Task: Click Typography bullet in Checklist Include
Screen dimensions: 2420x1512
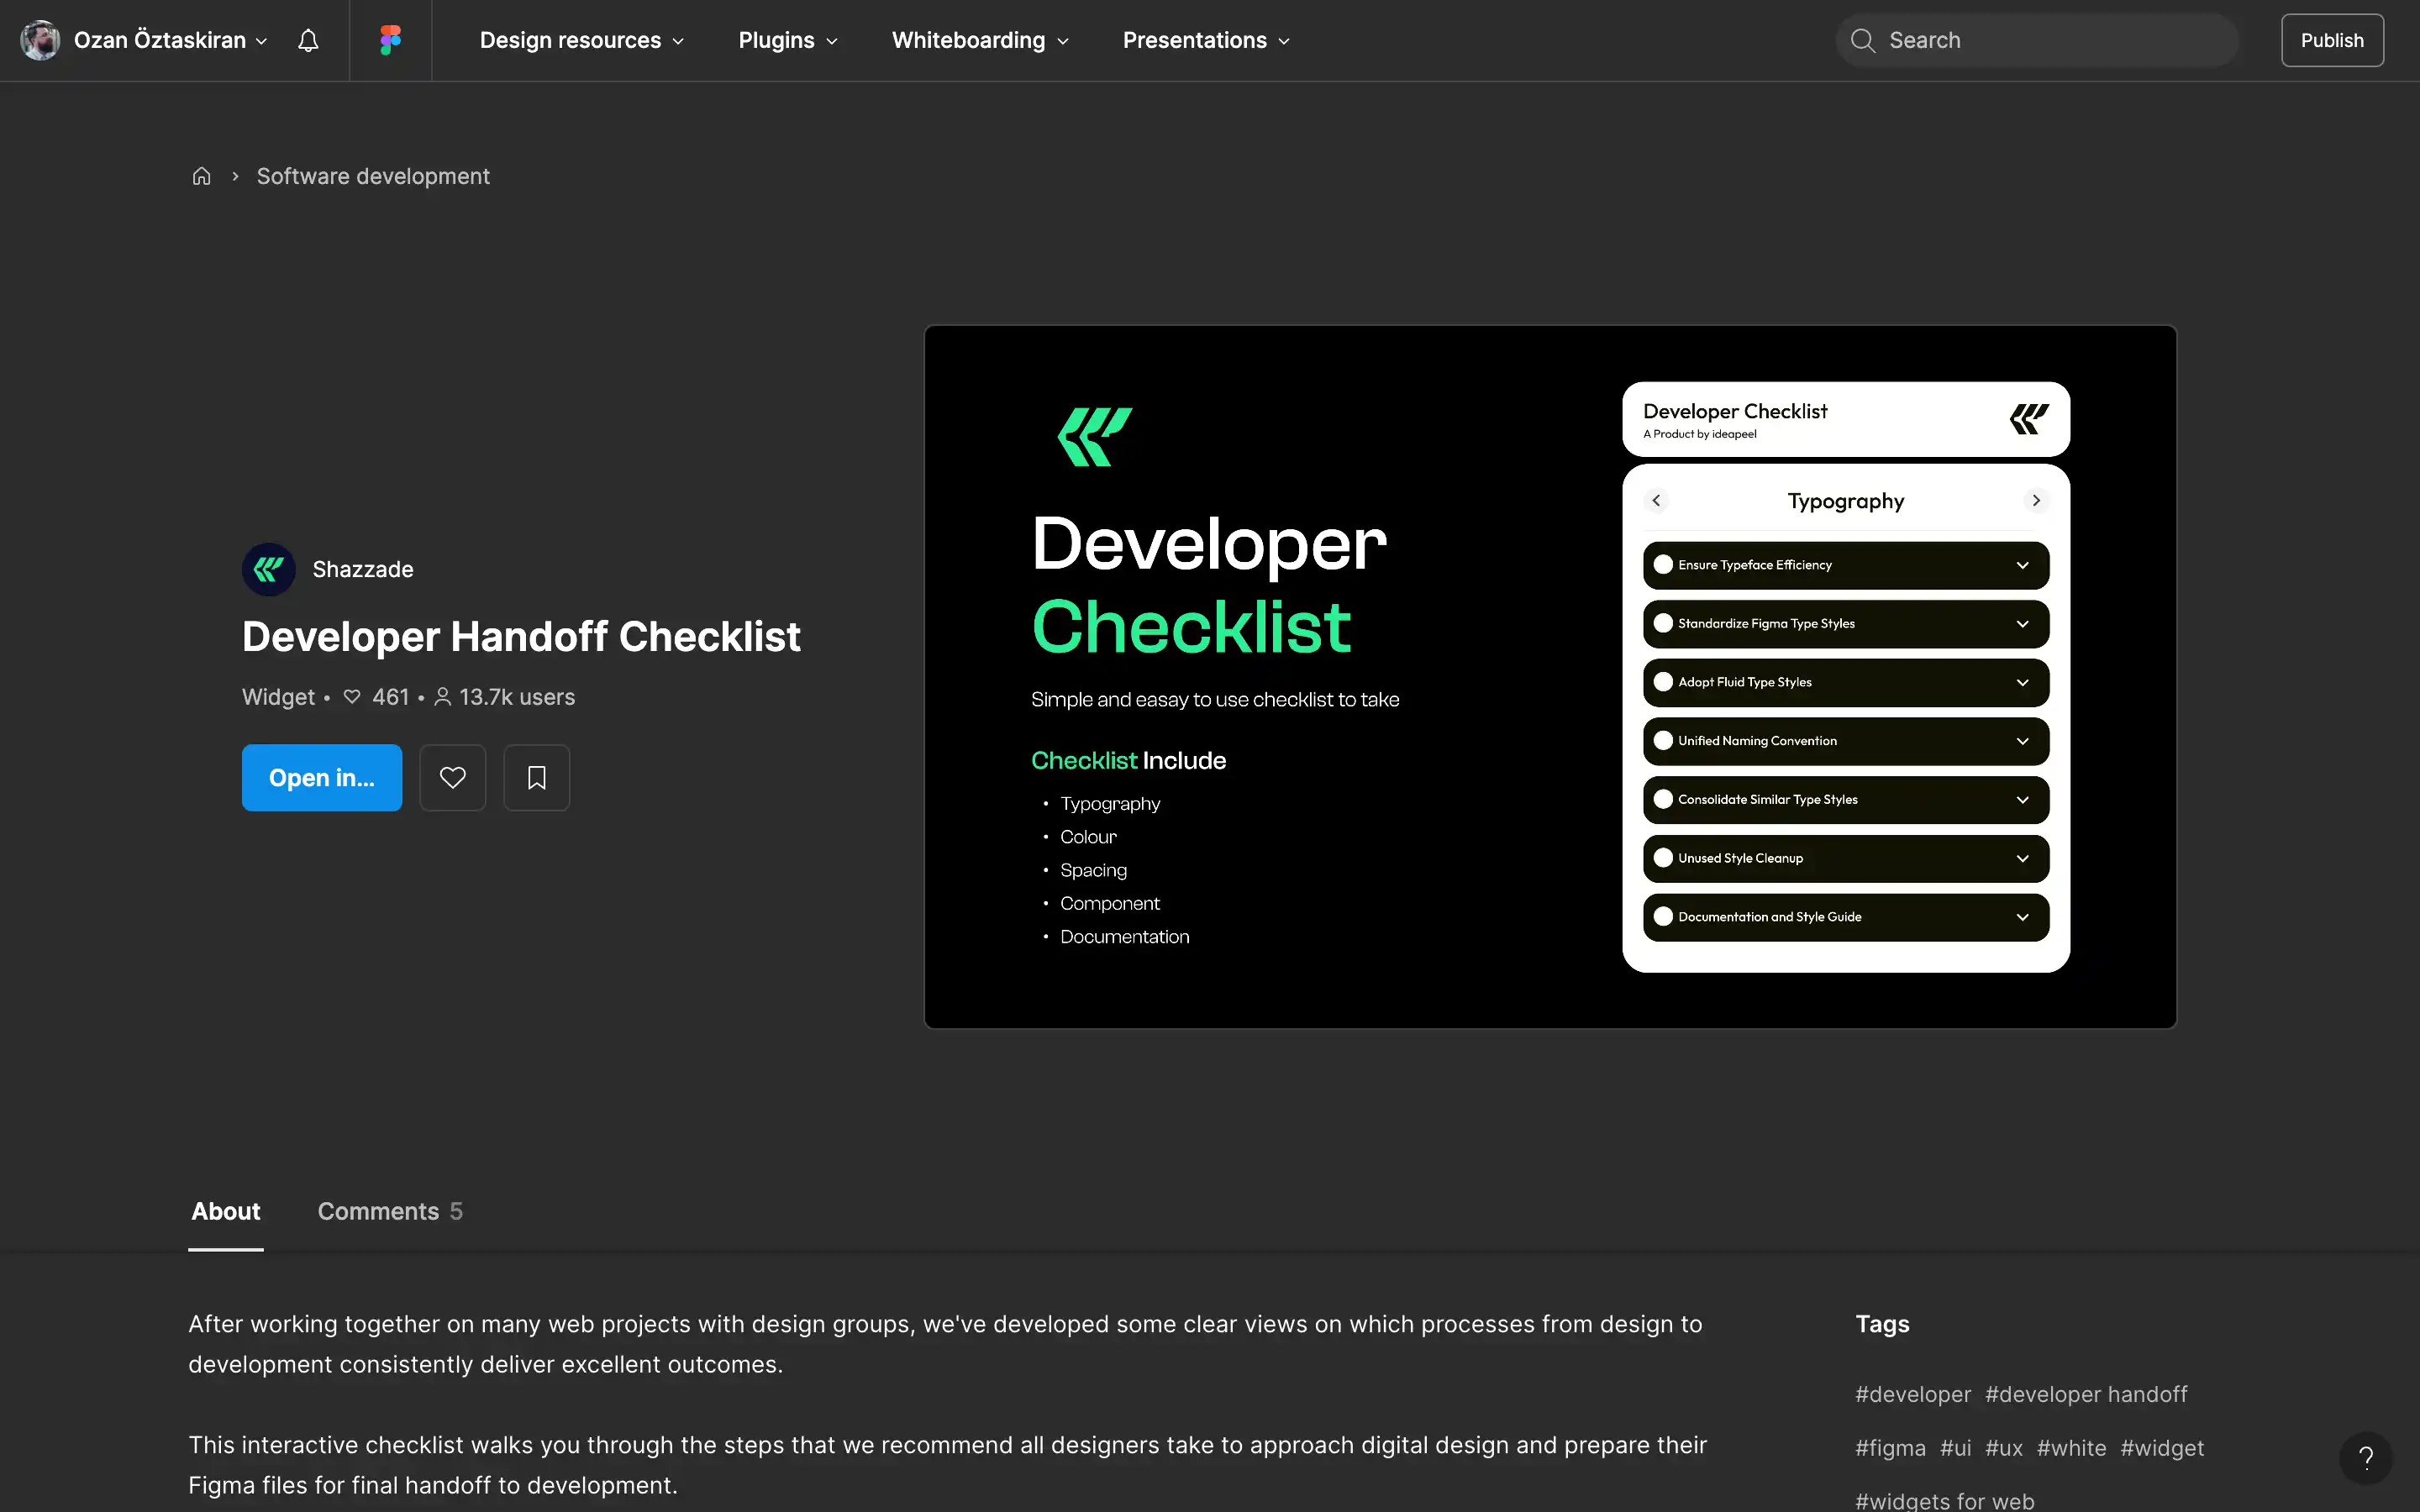Action: coord(1110,804)
